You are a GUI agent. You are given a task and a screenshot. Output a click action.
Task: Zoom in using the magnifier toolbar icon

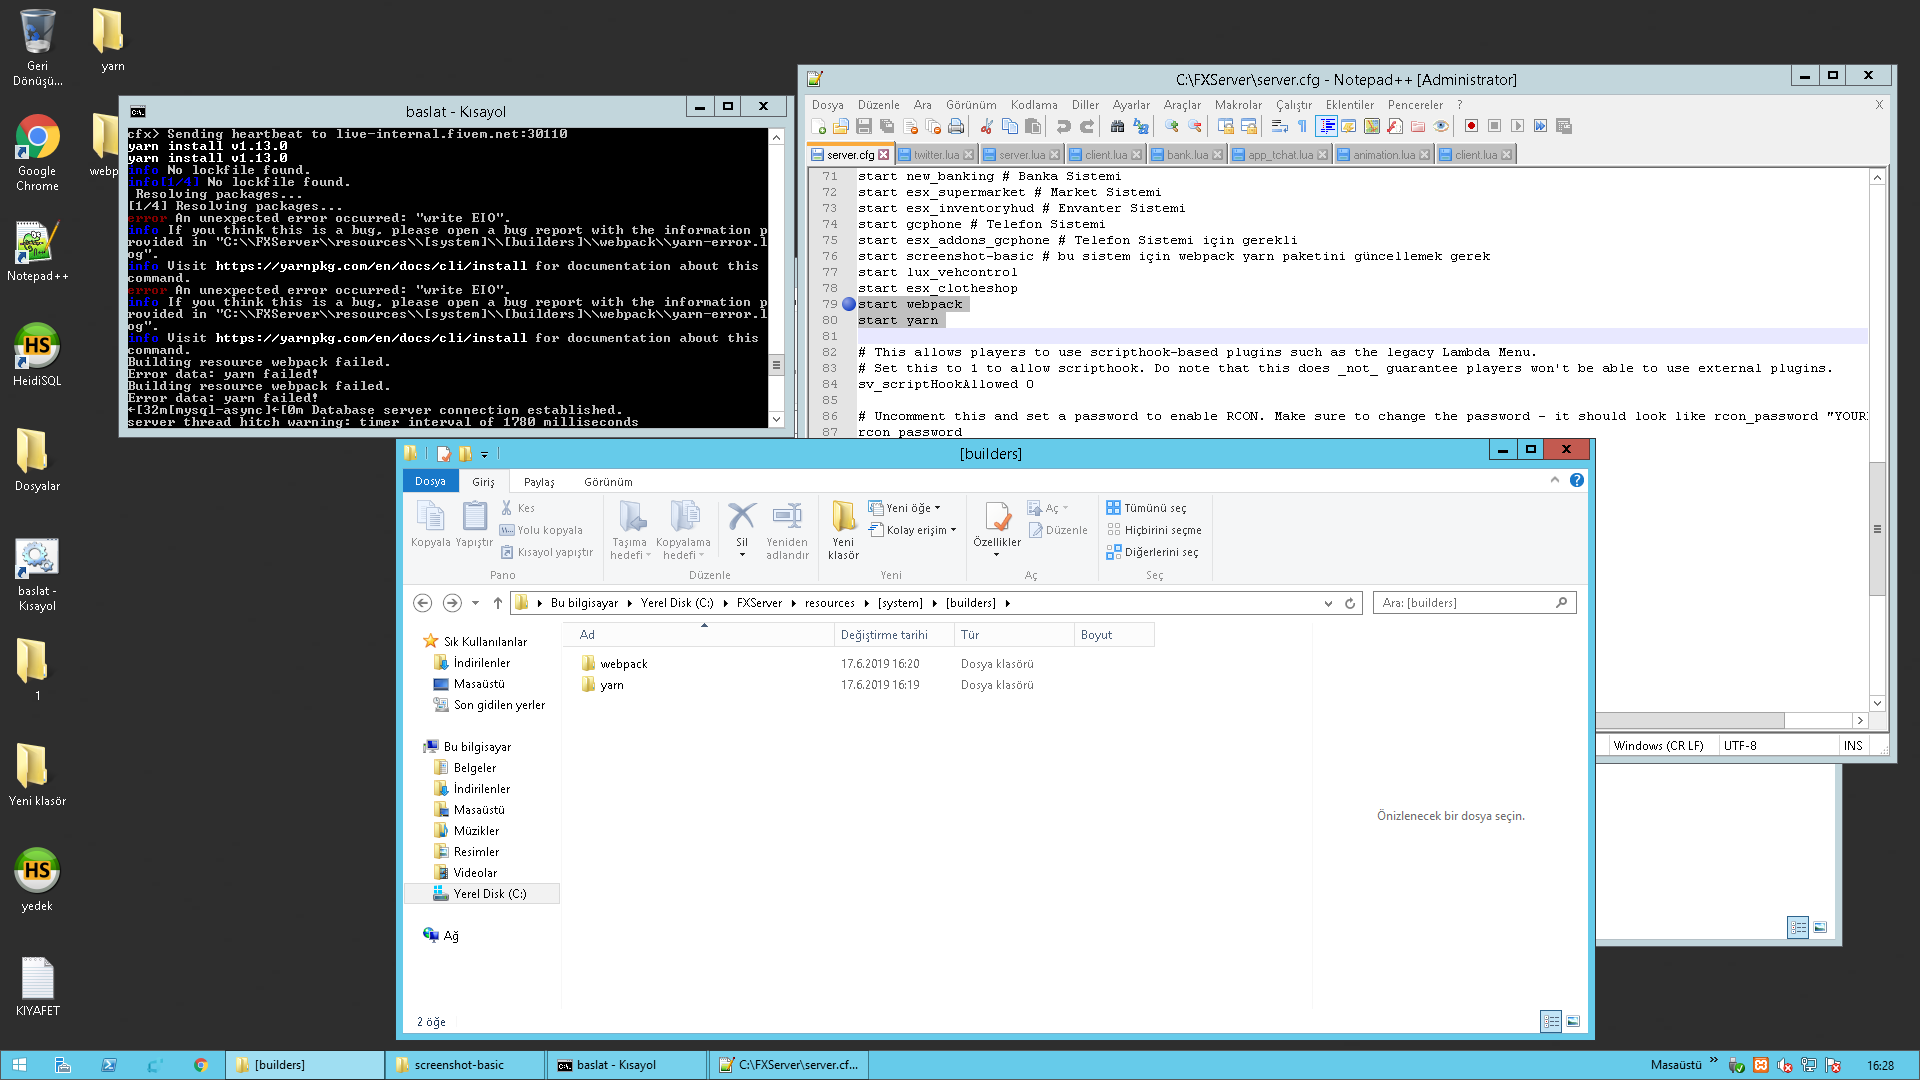(1170, 127)
